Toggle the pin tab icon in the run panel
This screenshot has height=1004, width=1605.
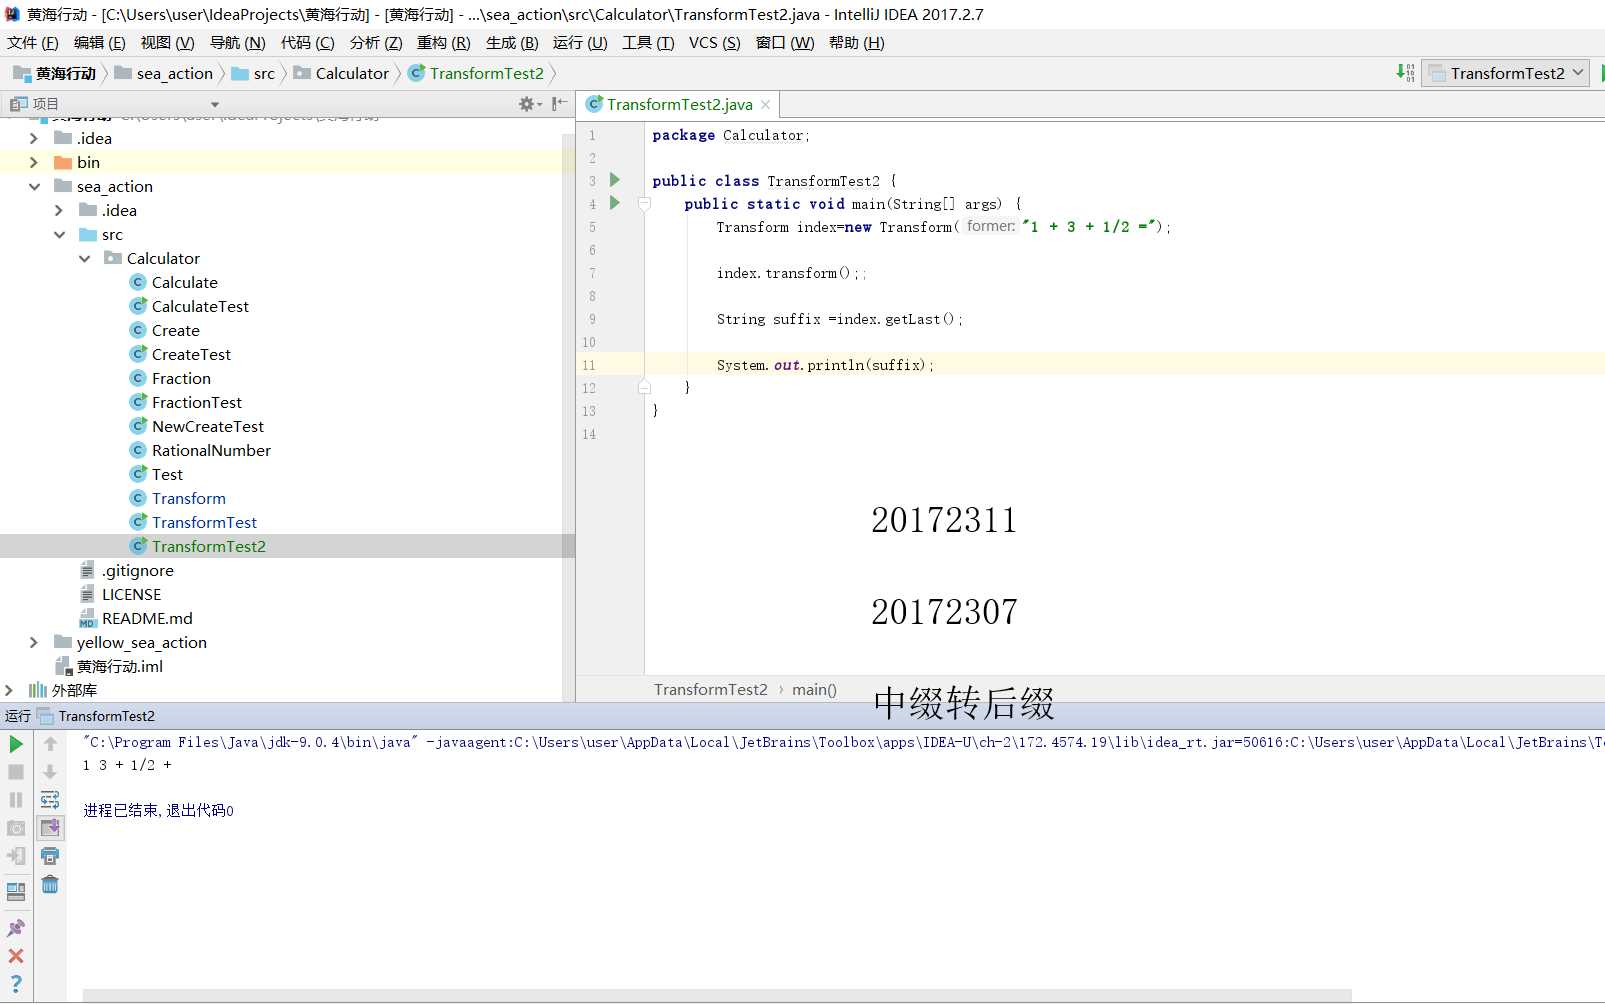point(16,928)
